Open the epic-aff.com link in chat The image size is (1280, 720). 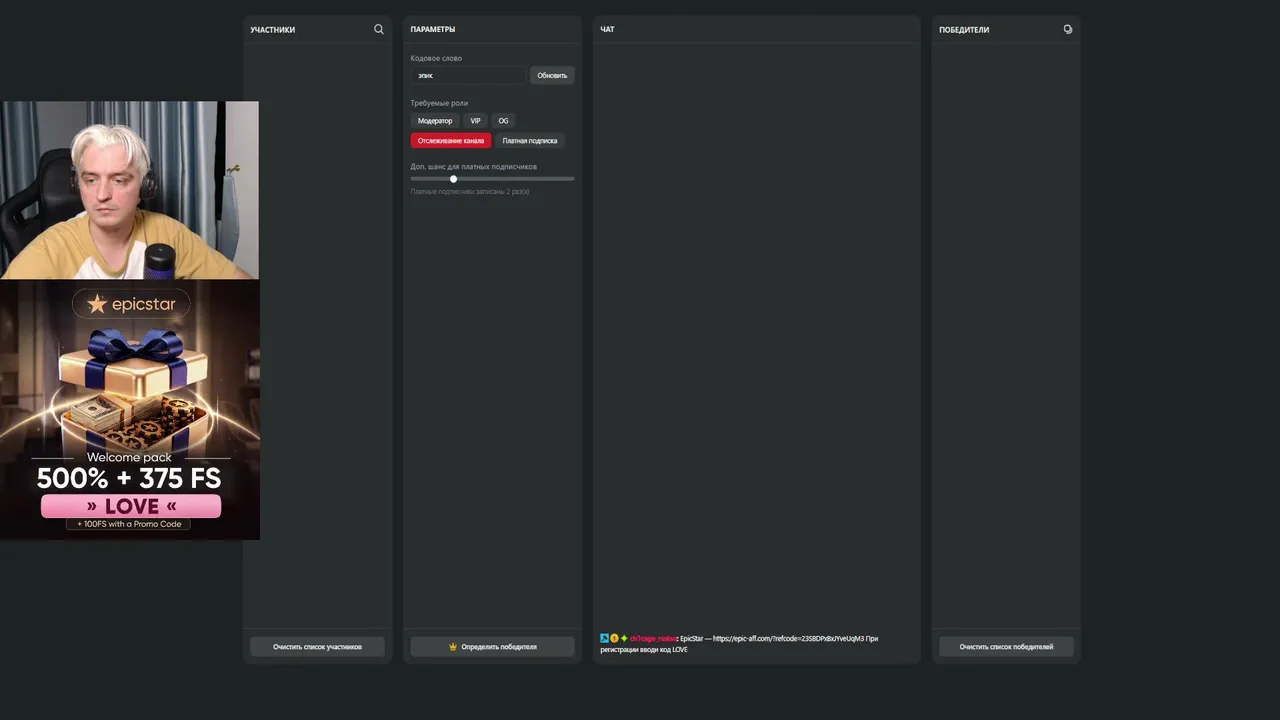788,638
